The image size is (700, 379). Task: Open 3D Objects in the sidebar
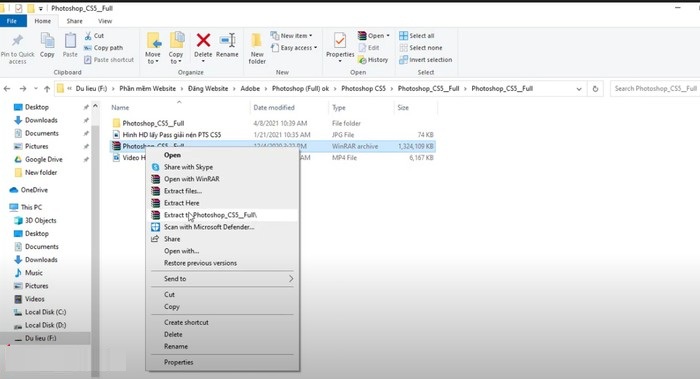(x=41, y=221)
